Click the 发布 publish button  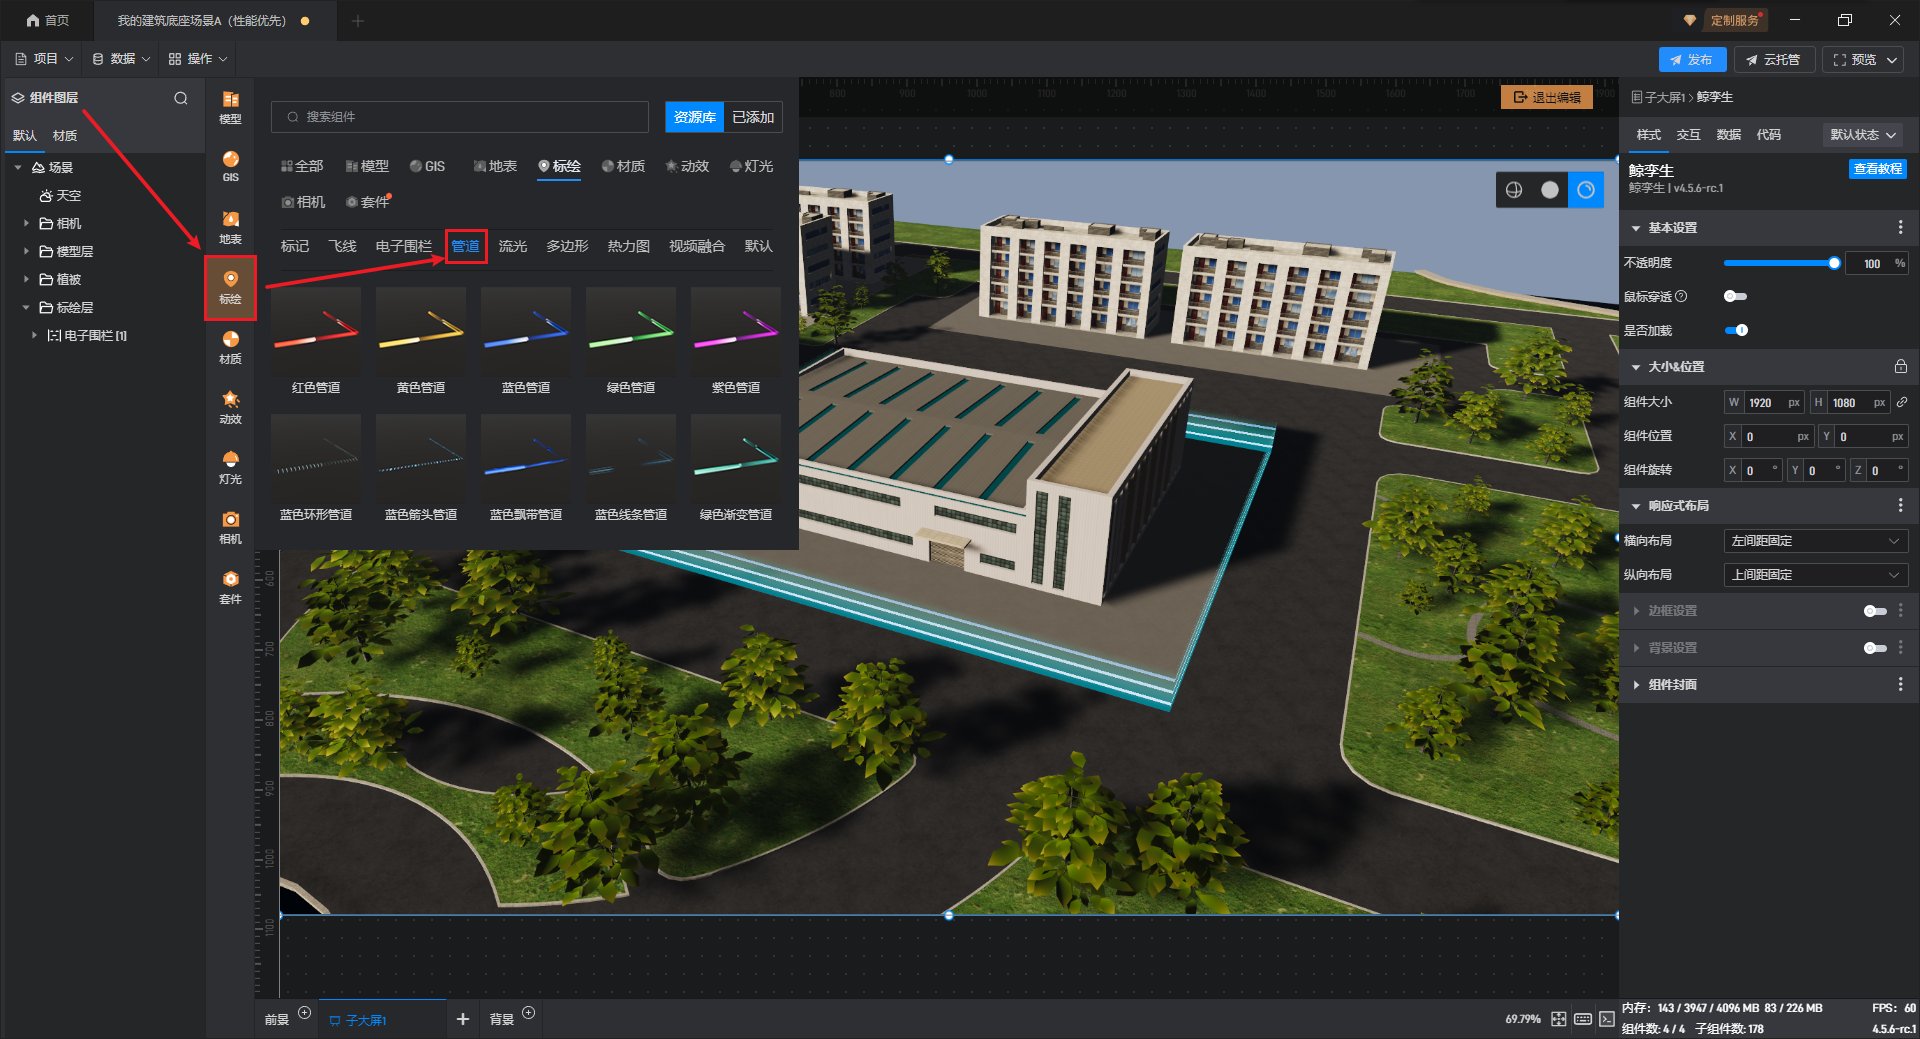(x=1691, y=60)
